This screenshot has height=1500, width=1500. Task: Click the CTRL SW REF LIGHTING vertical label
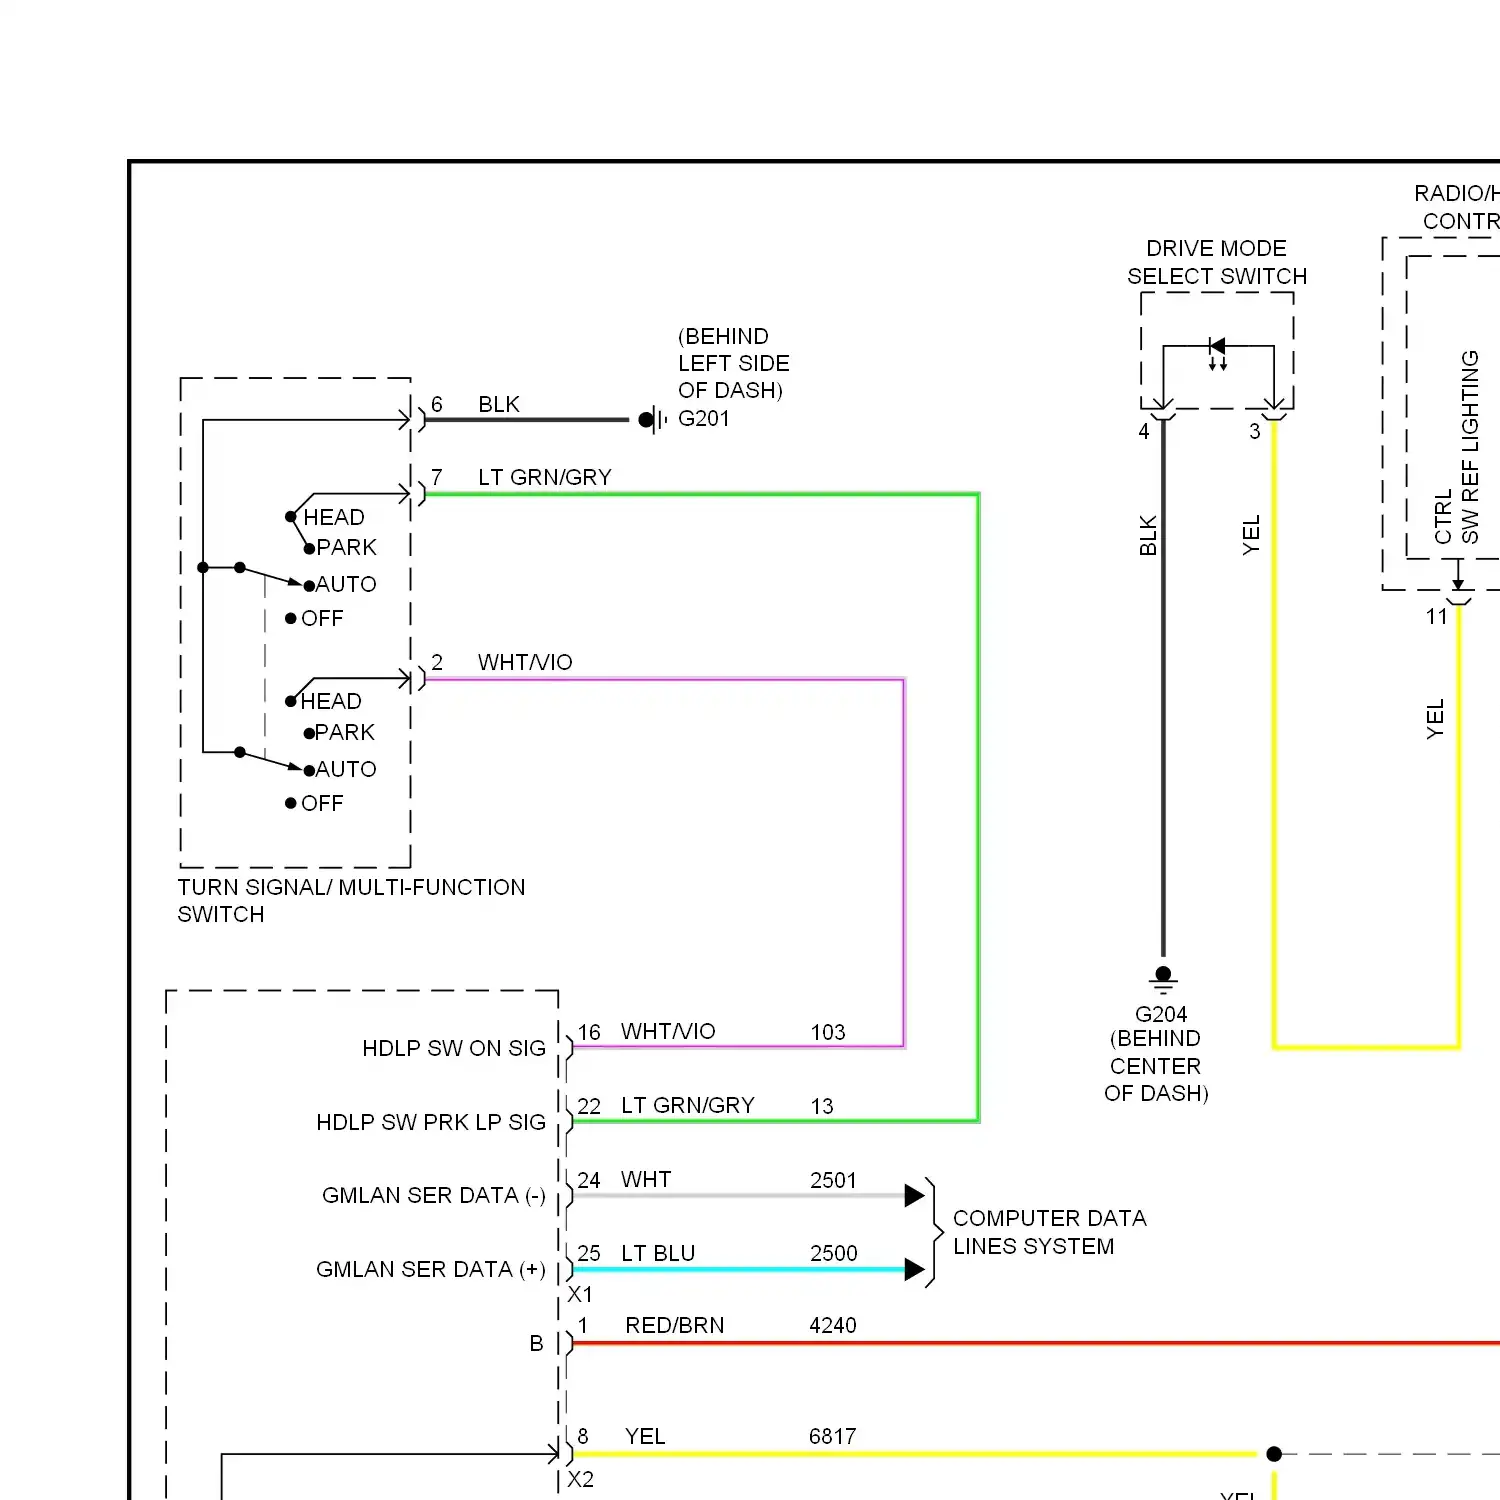[1456, 447]
